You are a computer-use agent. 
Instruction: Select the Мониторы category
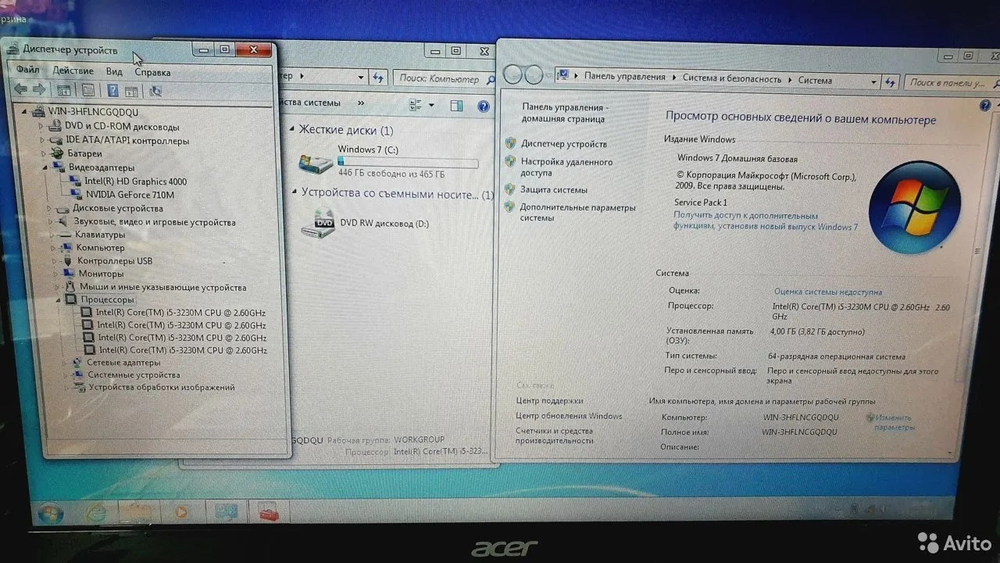[x=101, y=274]
